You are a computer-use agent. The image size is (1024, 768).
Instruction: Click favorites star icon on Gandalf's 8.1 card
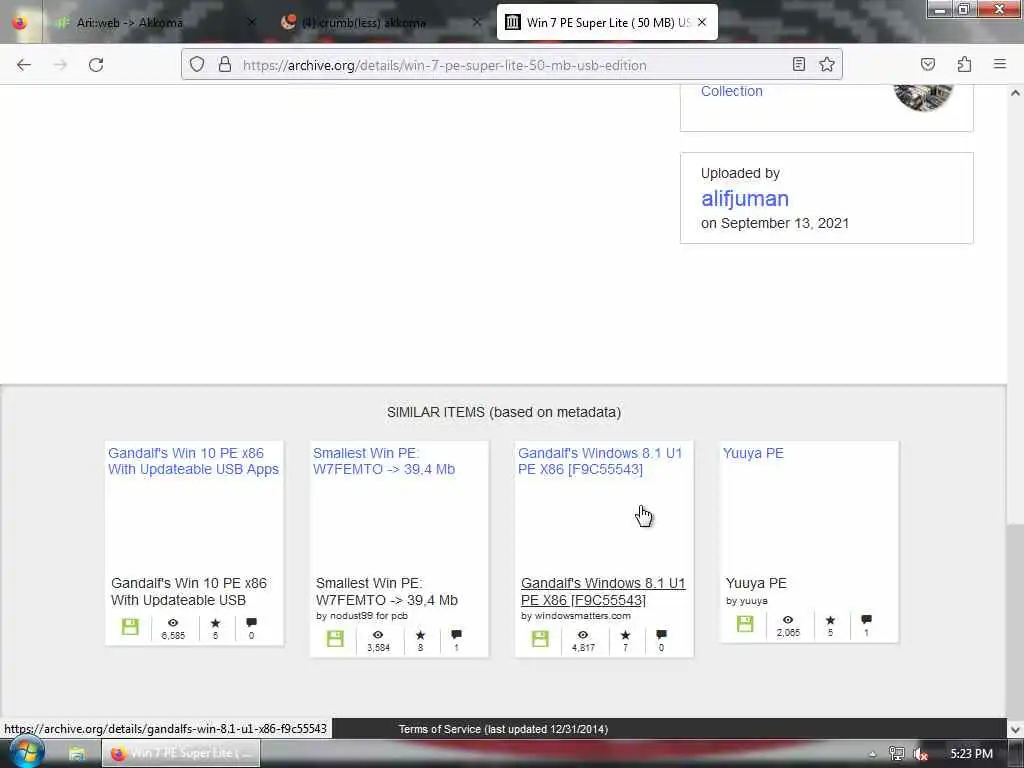tap(625, 635)
